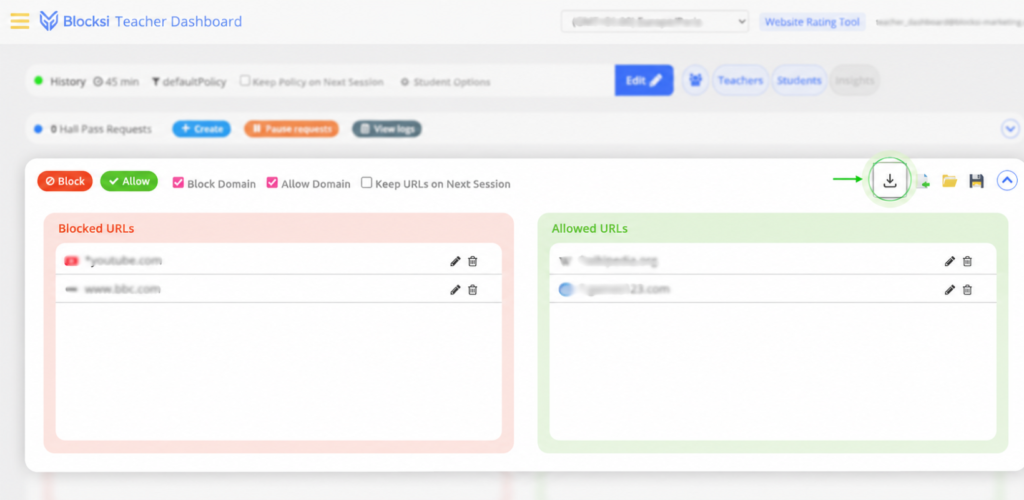The width and height of the screenshot is (1024, 500).
Task: Click the yellow open folder icon
Action: click(x=950, y=181)
